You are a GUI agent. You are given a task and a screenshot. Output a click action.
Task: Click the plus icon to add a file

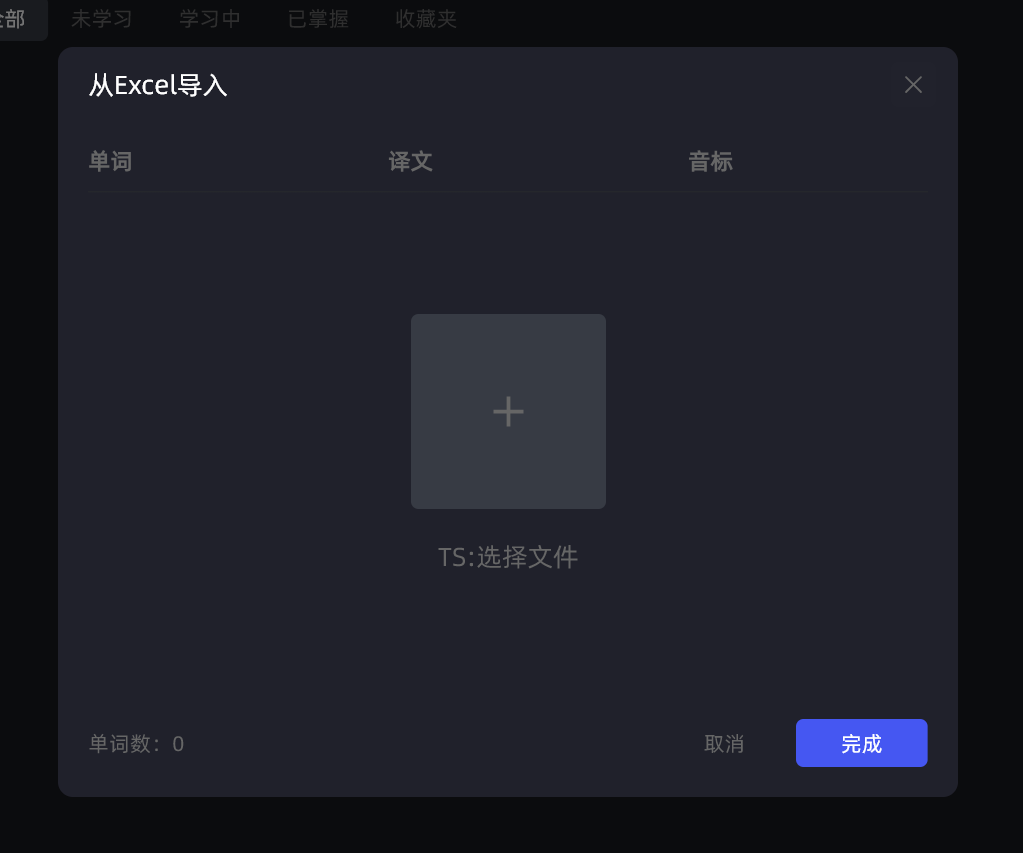(508, 412)
